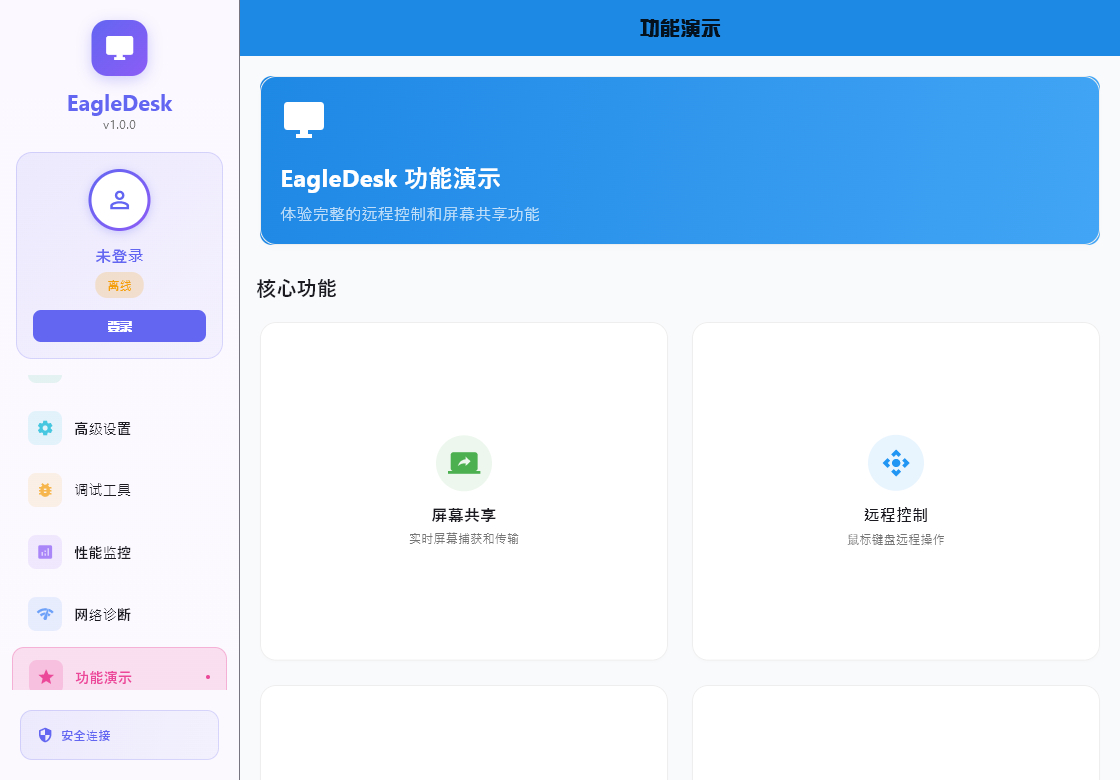1120x780 pixels.
Task: Open the 屏幕共享 feature card
Action: tap(463, 490)
